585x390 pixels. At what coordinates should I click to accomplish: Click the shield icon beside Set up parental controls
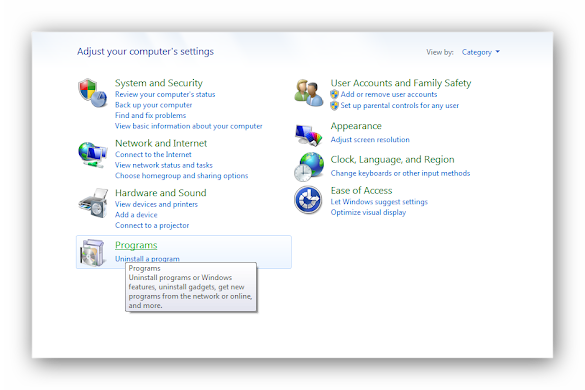[x=334, y=106]
